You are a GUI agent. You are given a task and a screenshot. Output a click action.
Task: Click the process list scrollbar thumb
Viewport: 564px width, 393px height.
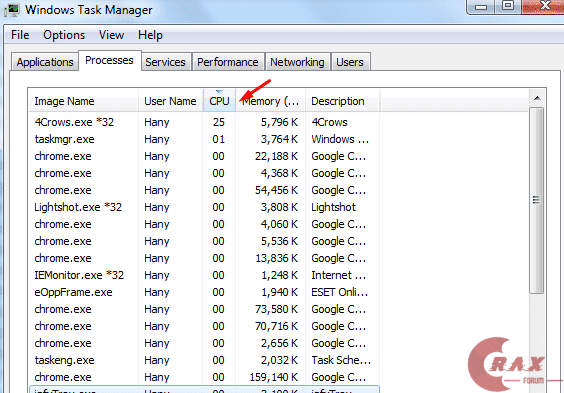pyautogui.click(x=537, y=200)
